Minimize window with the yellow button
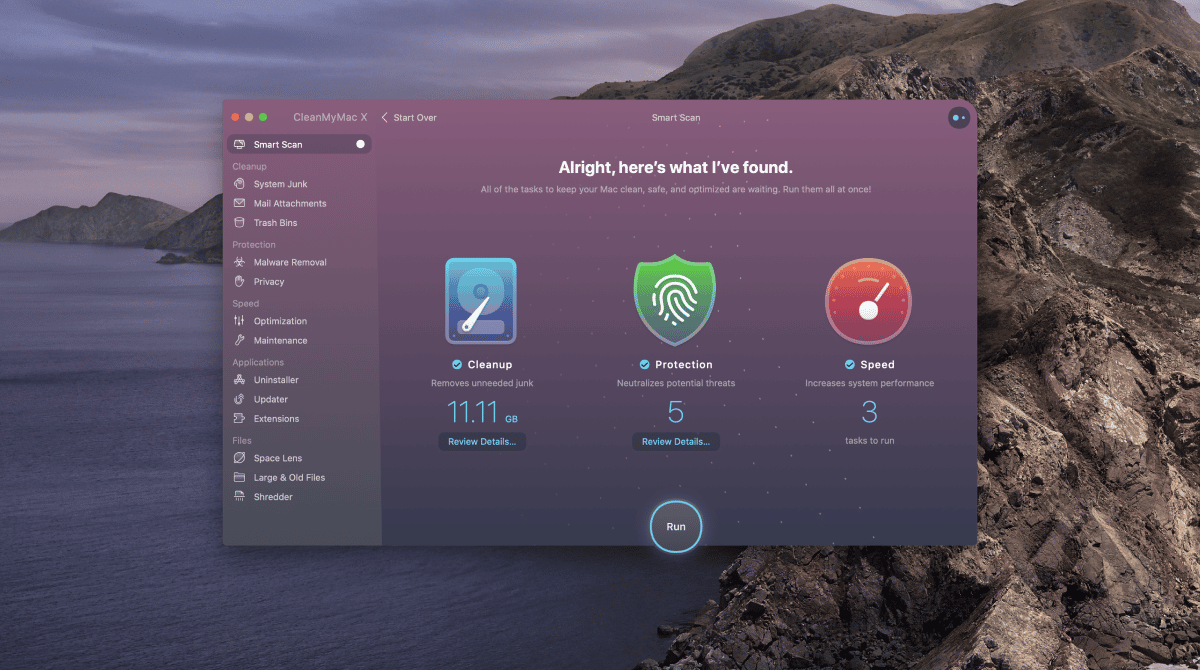The width and height of the screenshot is (1200, 670). [248, 117]
